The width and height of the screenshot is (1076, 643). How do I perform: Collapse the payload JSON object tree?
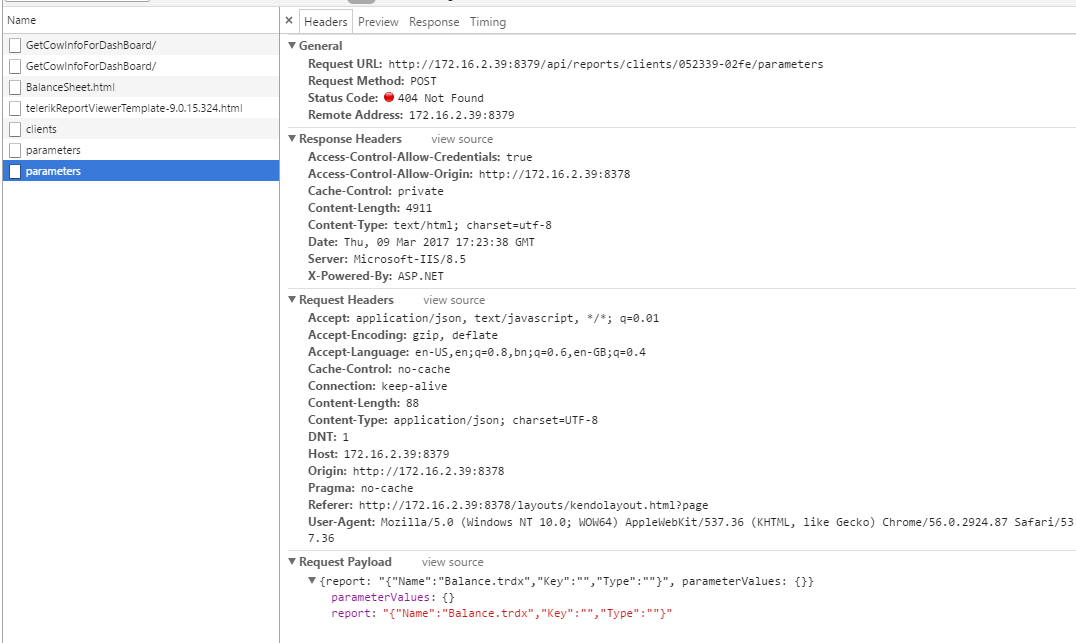(x=313, y=581)
